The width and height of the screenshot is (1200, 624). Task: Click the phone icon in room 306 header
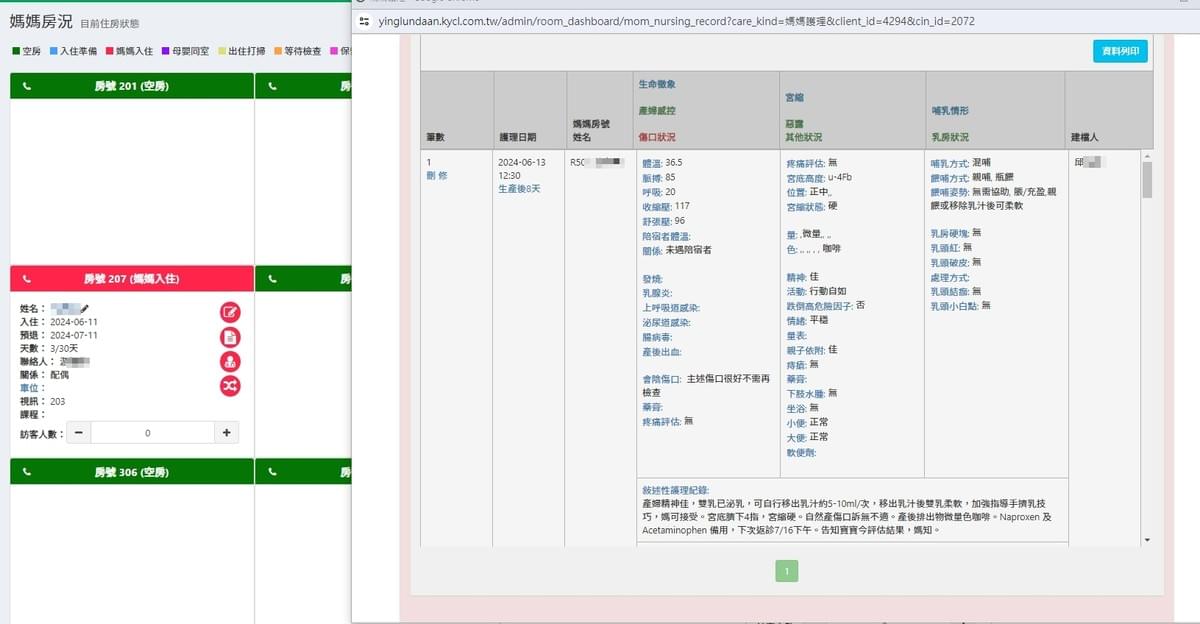click(x=27, y=471)
